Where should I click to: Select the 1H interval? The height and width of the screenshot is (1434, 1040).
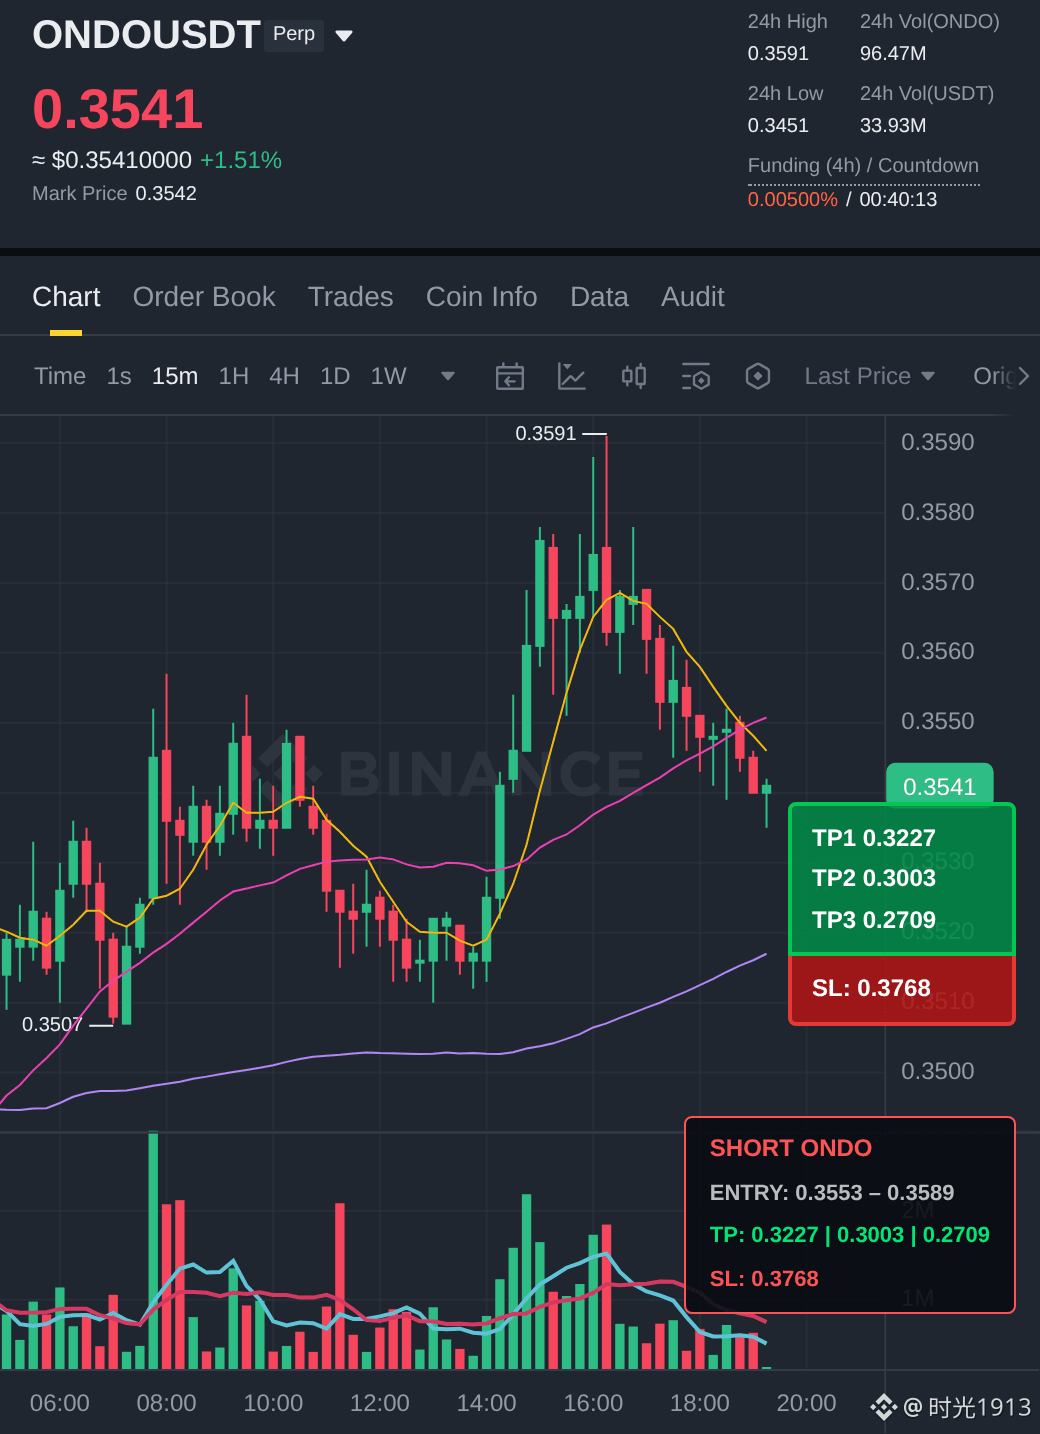click(x=233, y=376)
